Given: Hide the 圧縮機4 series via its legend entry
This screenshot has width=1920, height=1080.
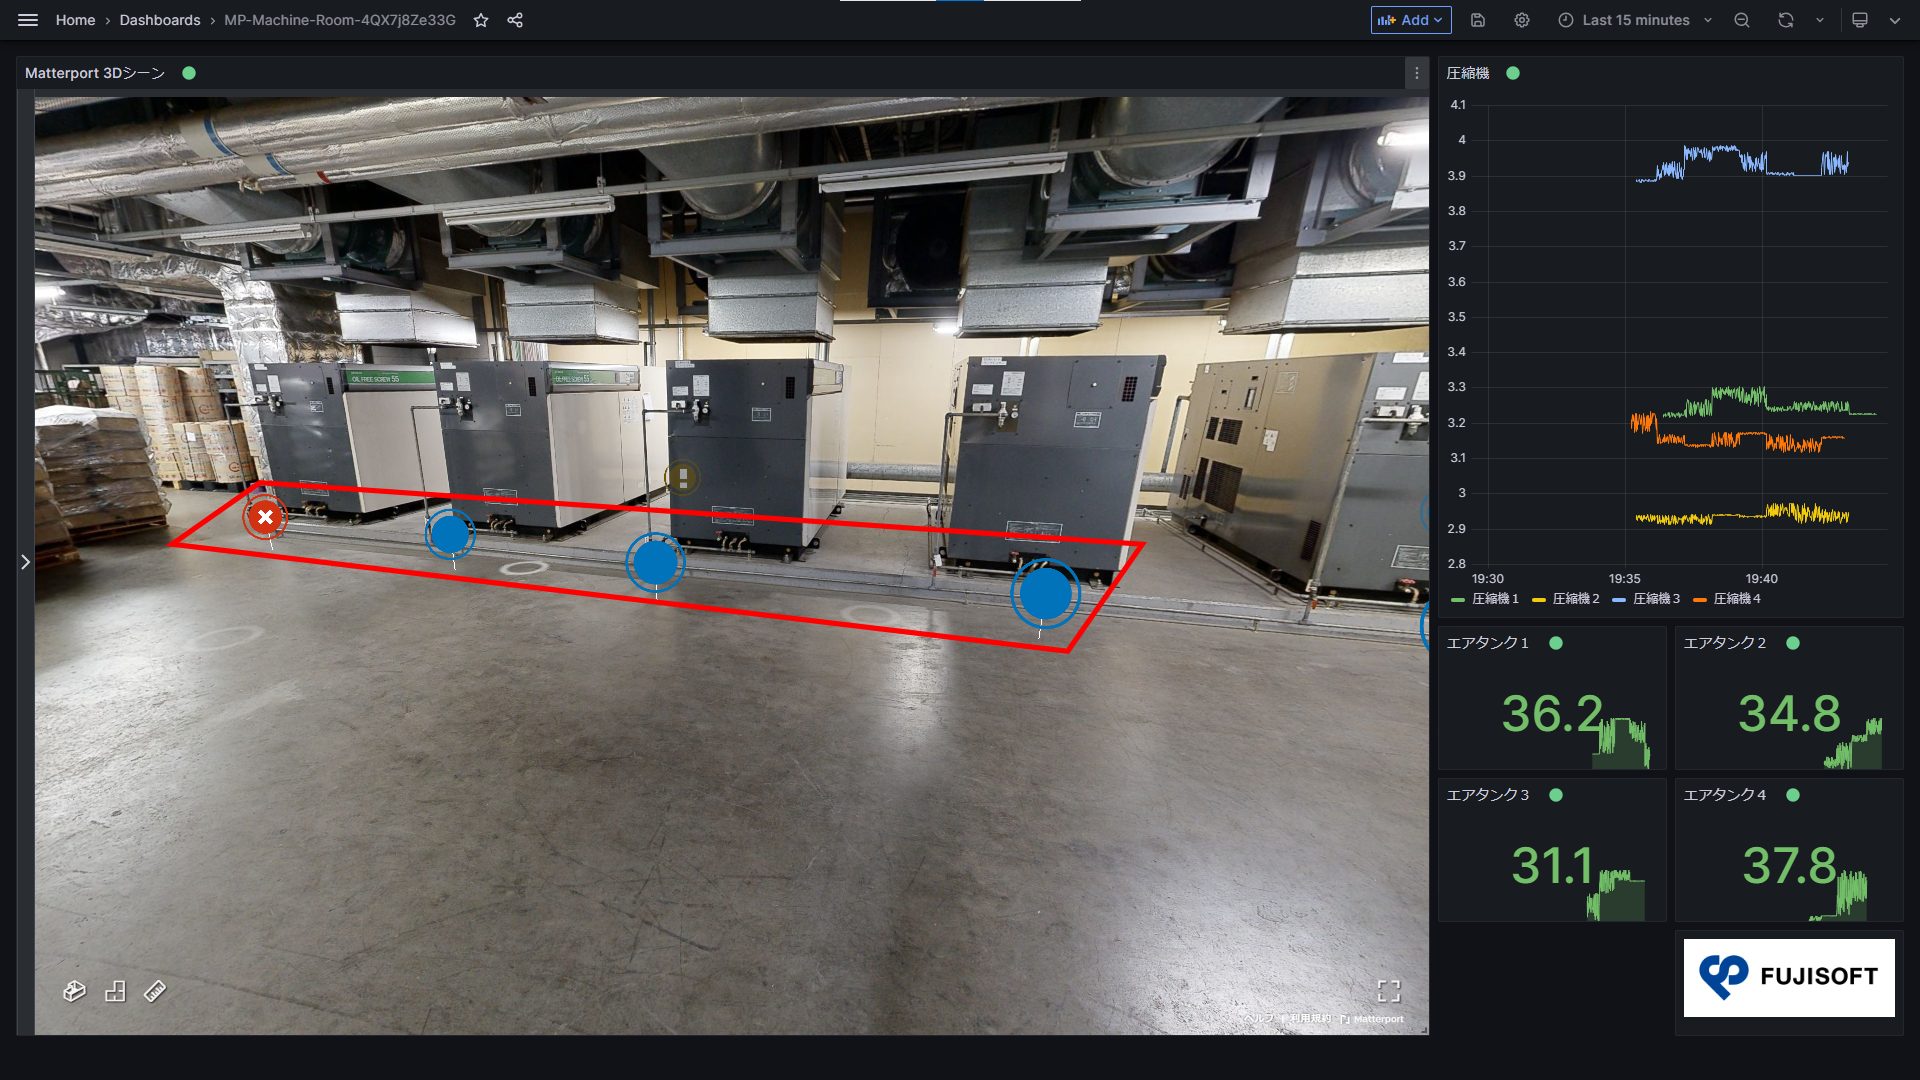Looking at the screenshot, I should tap(1740, 599).
